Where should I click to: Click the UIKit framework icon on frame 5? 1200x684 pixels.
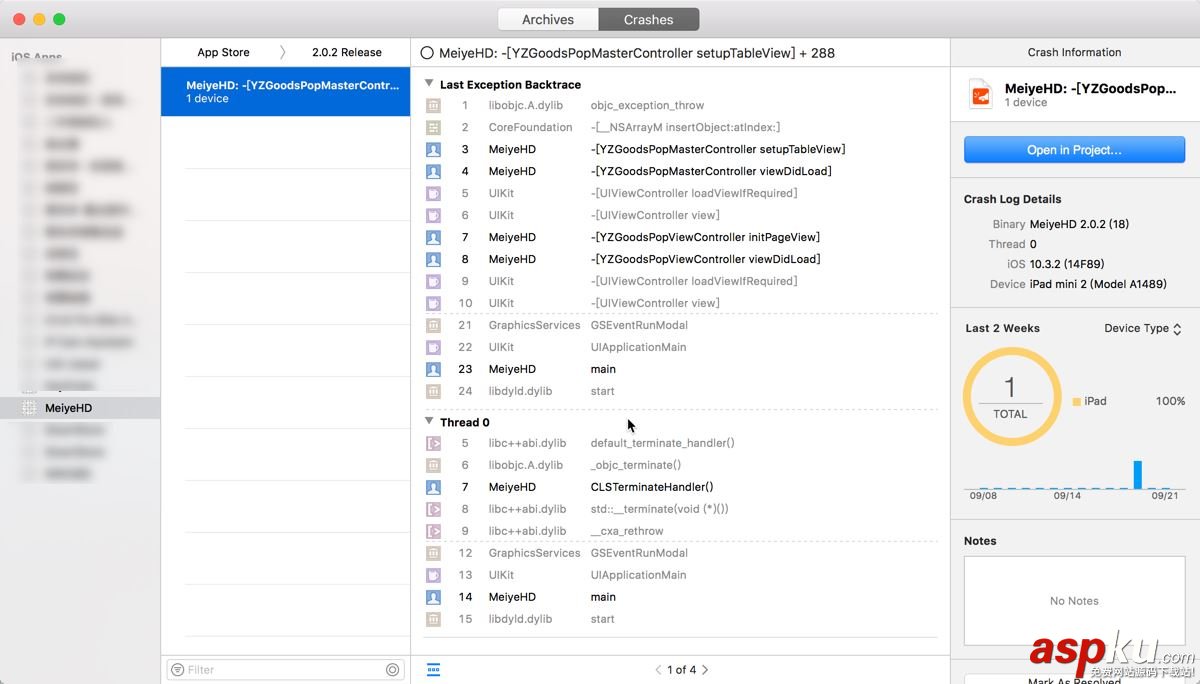433,193
